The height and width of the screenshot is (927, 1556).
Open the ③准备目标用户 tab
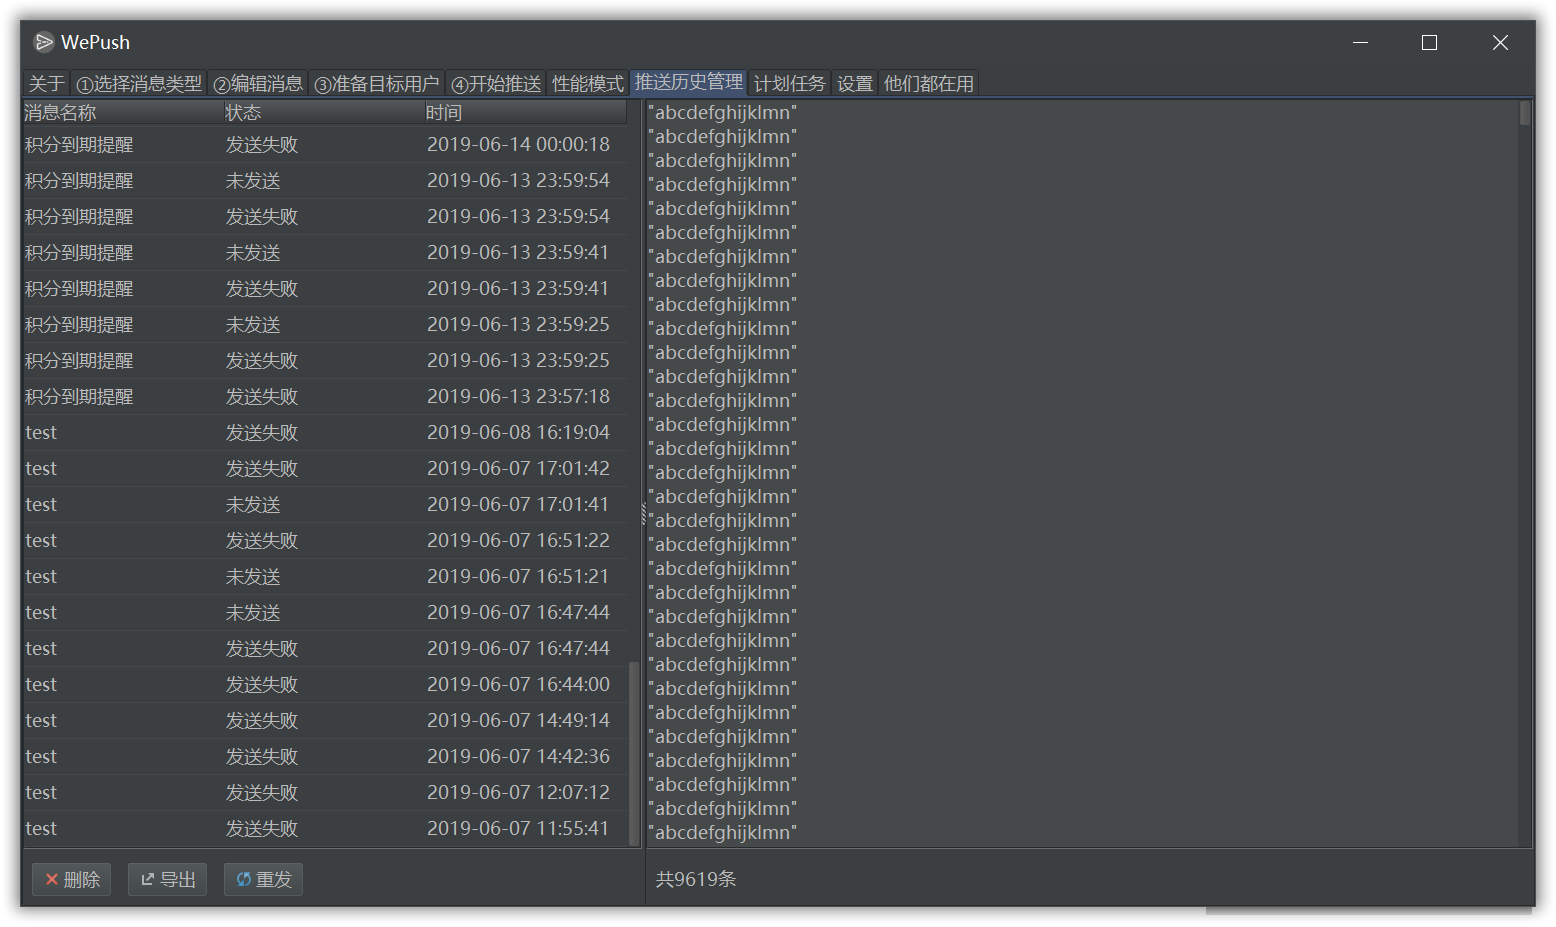point(377,84)
